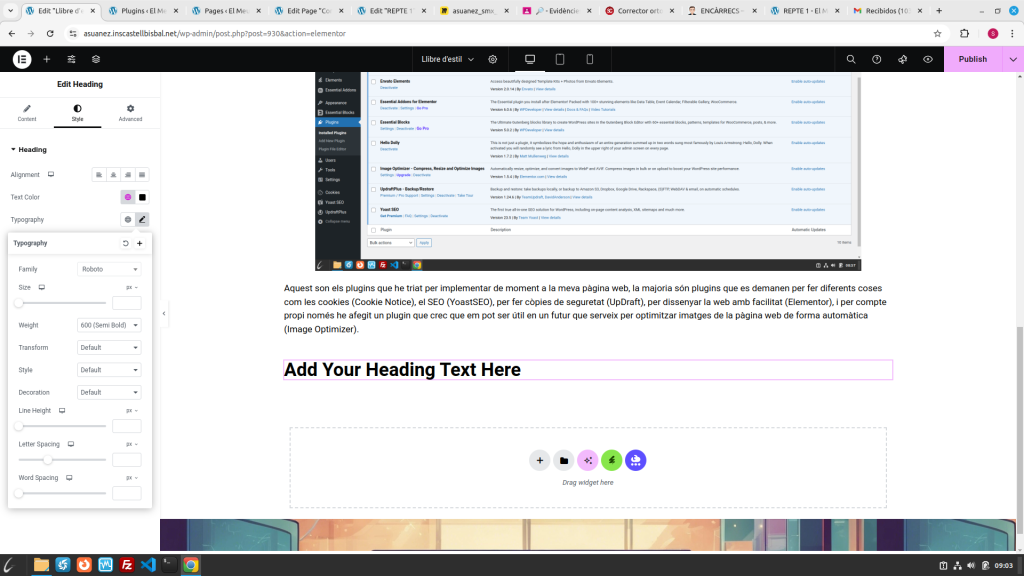Open the Structure layers icon
This screenshot has height=576, width=1024.
[96, 59]
